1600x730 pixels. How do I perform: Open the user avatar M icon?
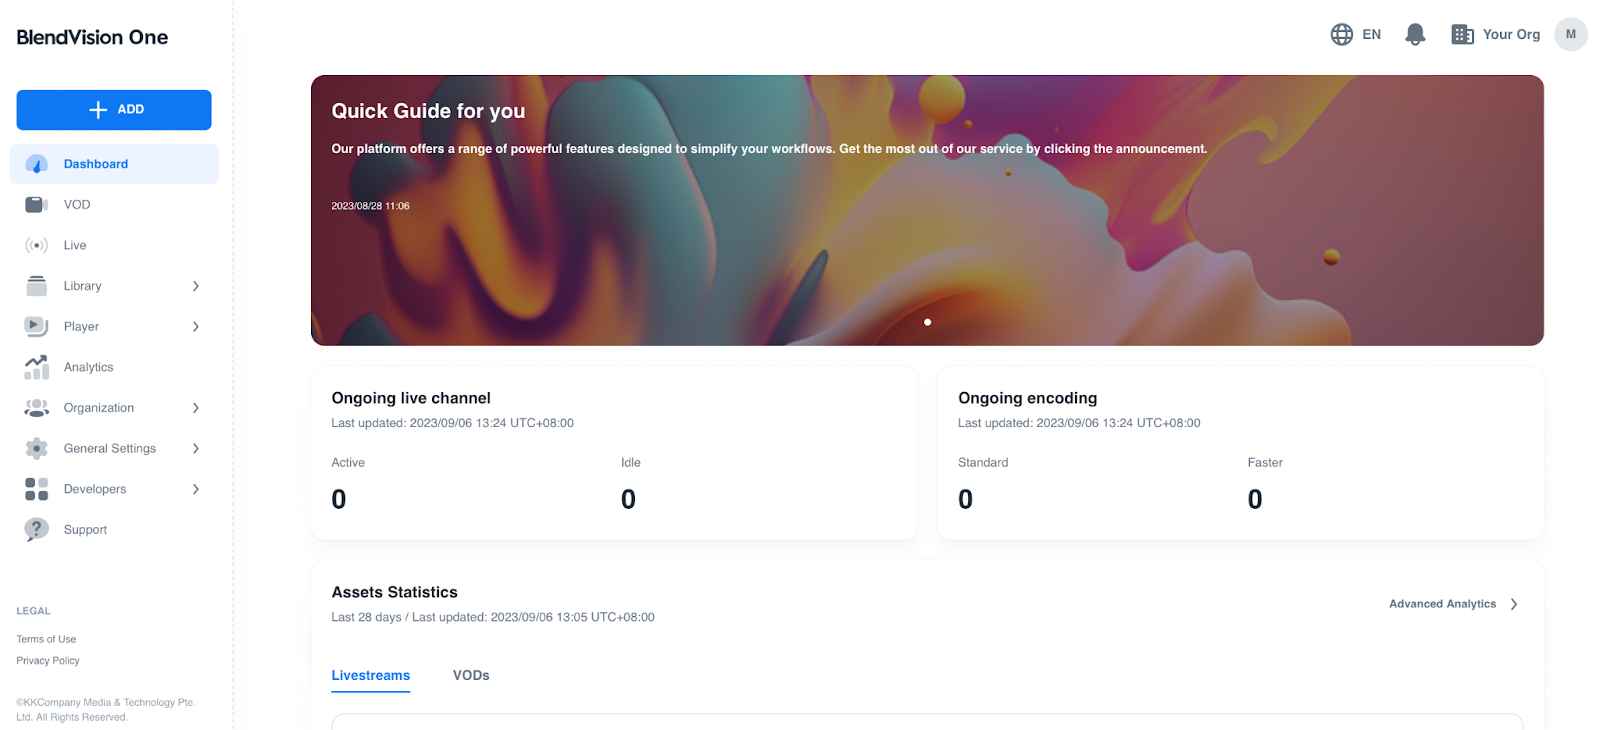(x=1571, y=35)
